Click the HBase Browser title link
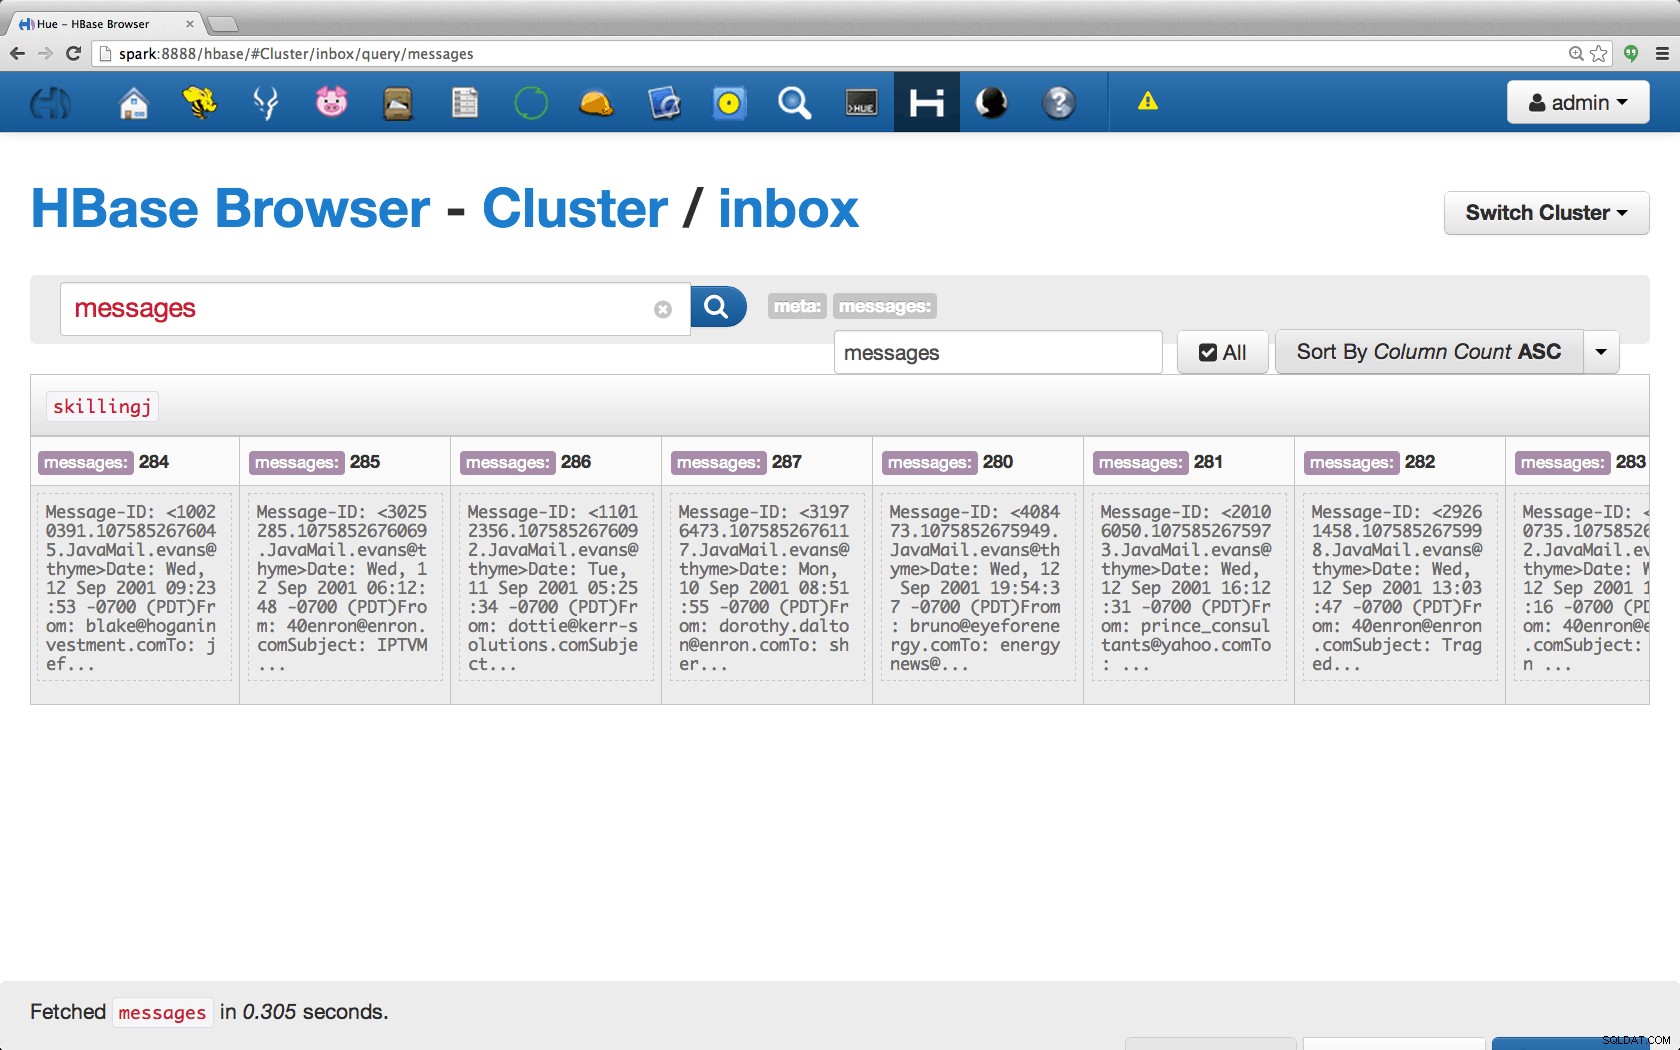Viewport: 1680px width, 1050px height. pos(231,209)
